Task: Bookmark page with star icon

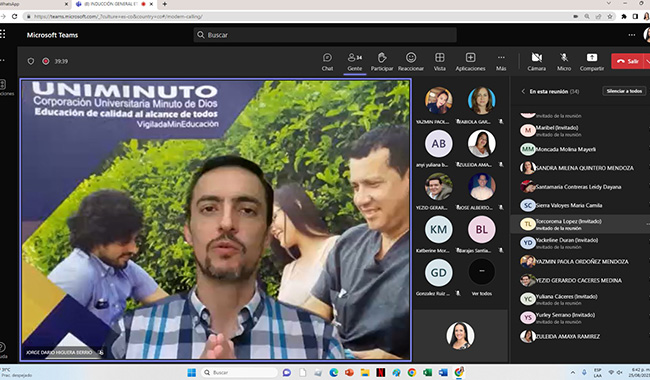Action: coord(610,17)
